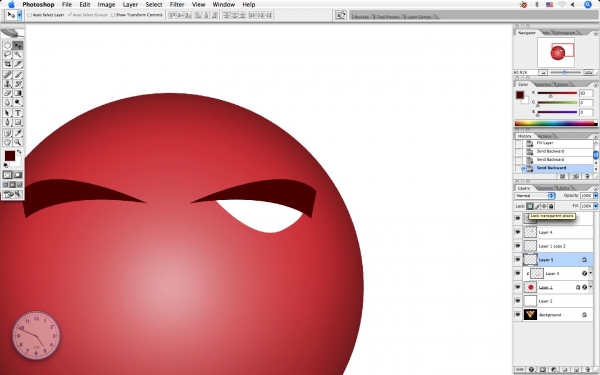Select the Crop tool
Image resolution: width=600 pixels, height=375 pixels.
coord(7,64)
